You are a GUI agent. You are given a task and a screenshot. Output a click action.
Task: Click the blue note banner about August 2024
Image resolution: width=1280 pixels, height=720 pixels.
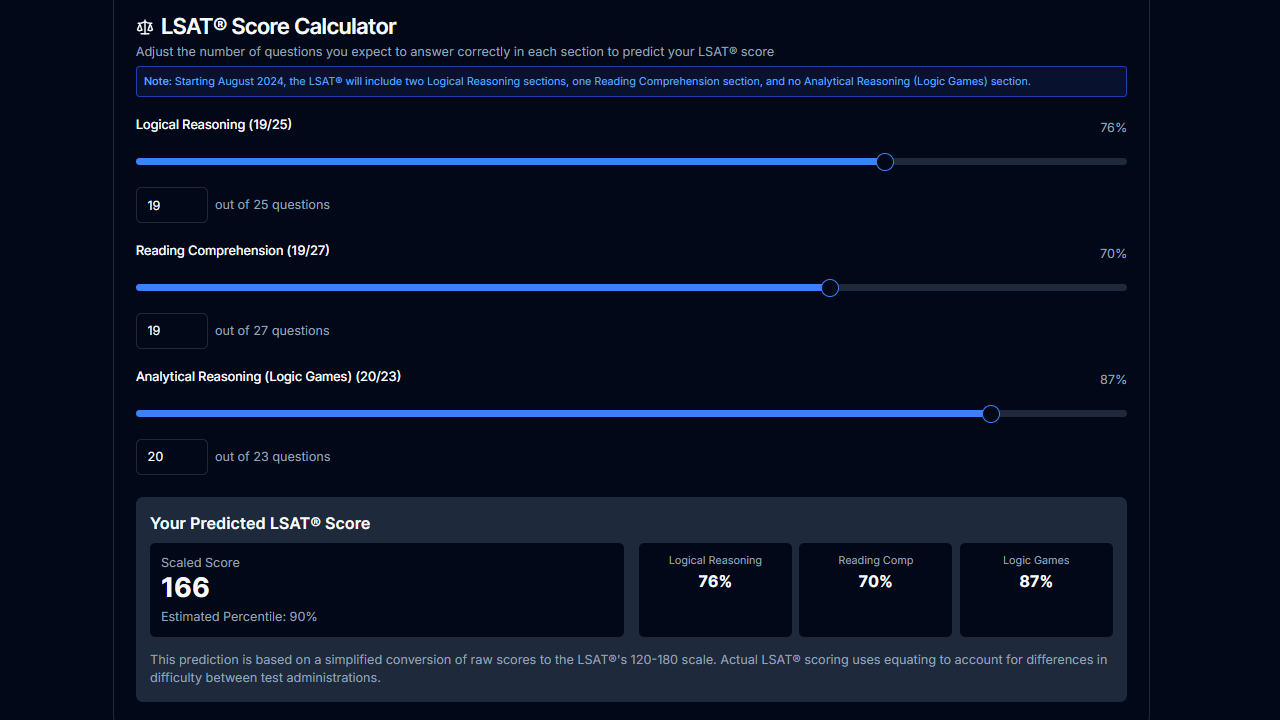(x=631, y=81)
